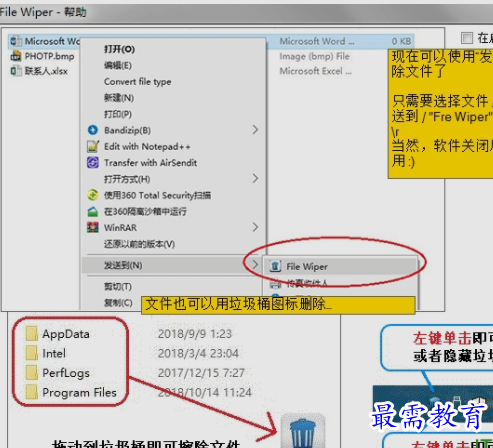Choose 新建(N) from the context menu
This screenshot has height=448, width=493.
(x=119, y=98)
